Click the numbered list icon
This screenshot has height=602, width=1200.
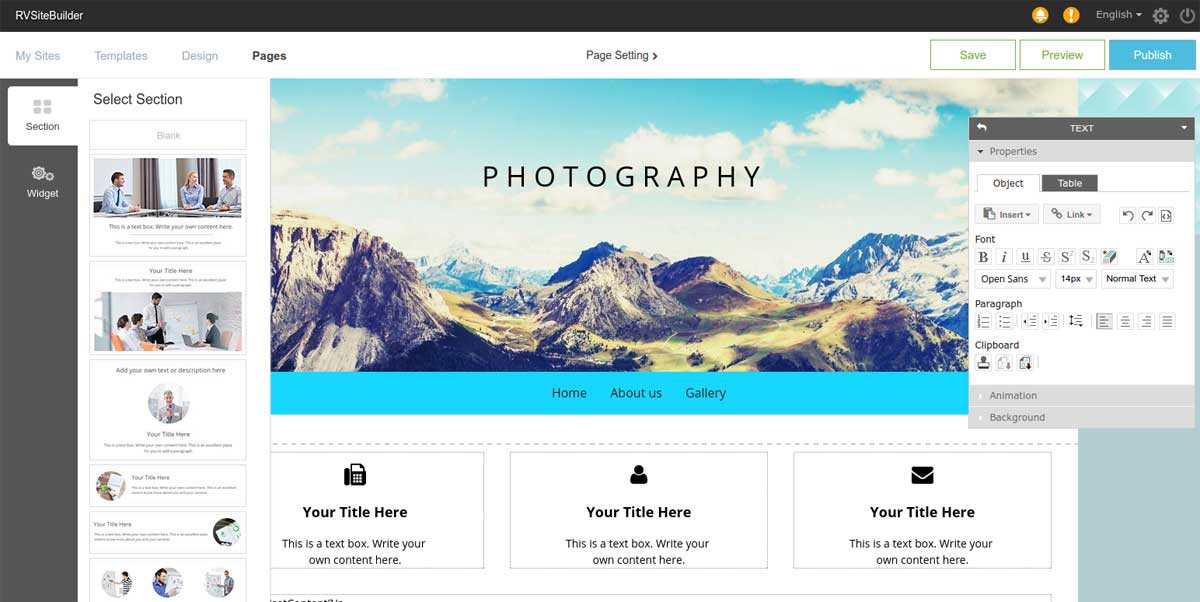tap(983, 321)
